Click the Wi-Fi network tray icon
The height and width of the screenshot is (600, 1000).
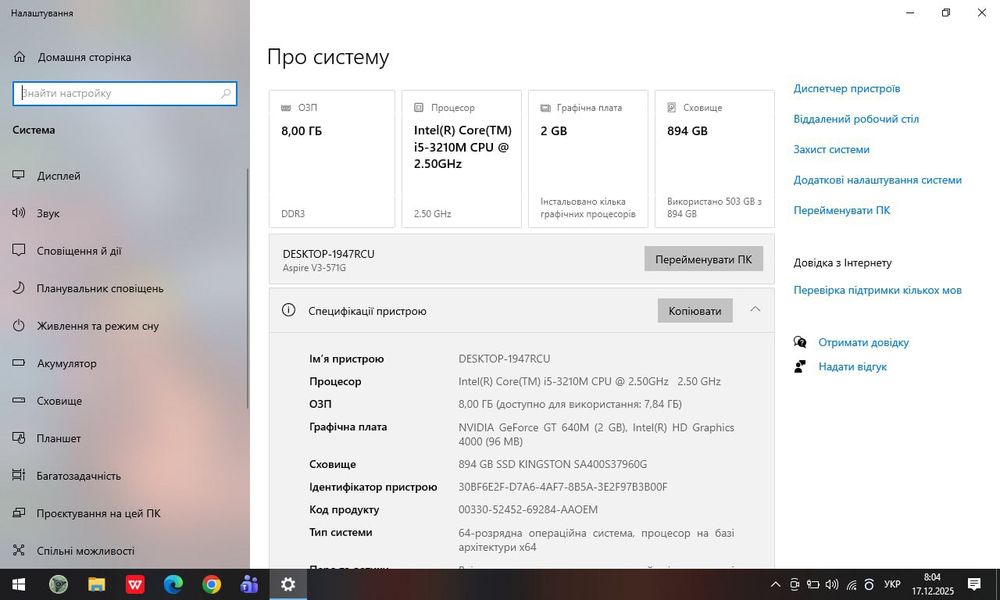click(x=851, y=584)
